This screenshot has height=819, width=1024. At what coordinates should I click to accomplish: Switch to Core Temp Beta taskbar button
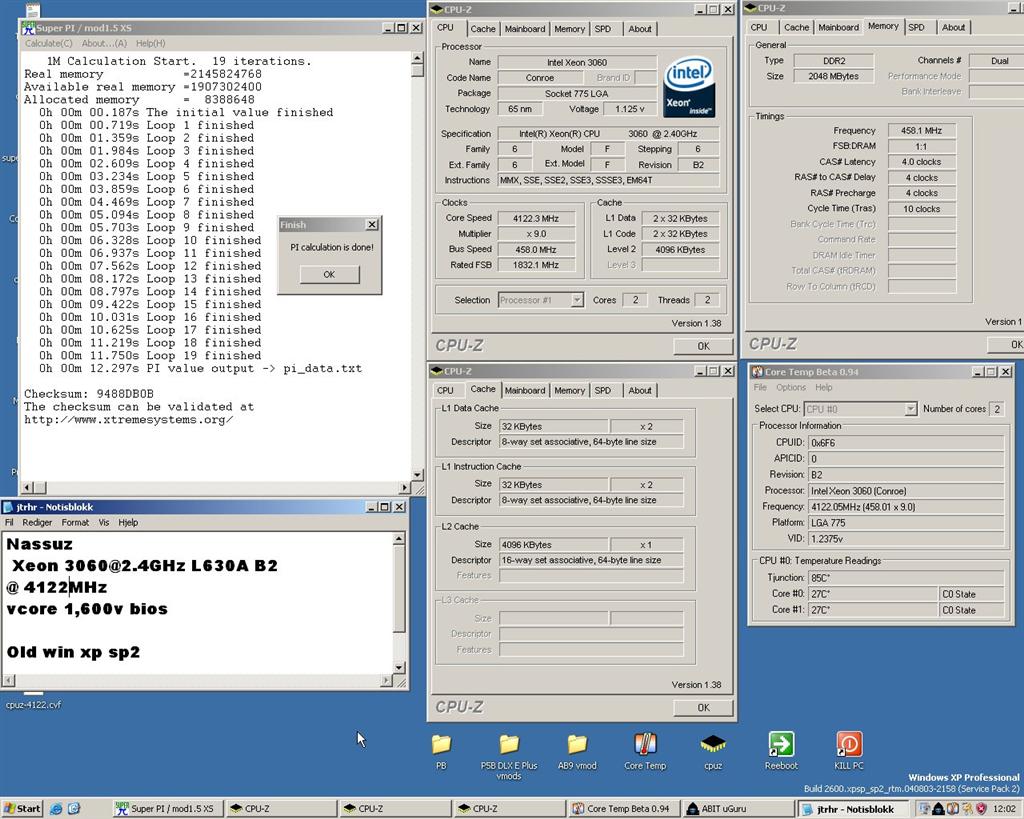[x=622, y=809]
